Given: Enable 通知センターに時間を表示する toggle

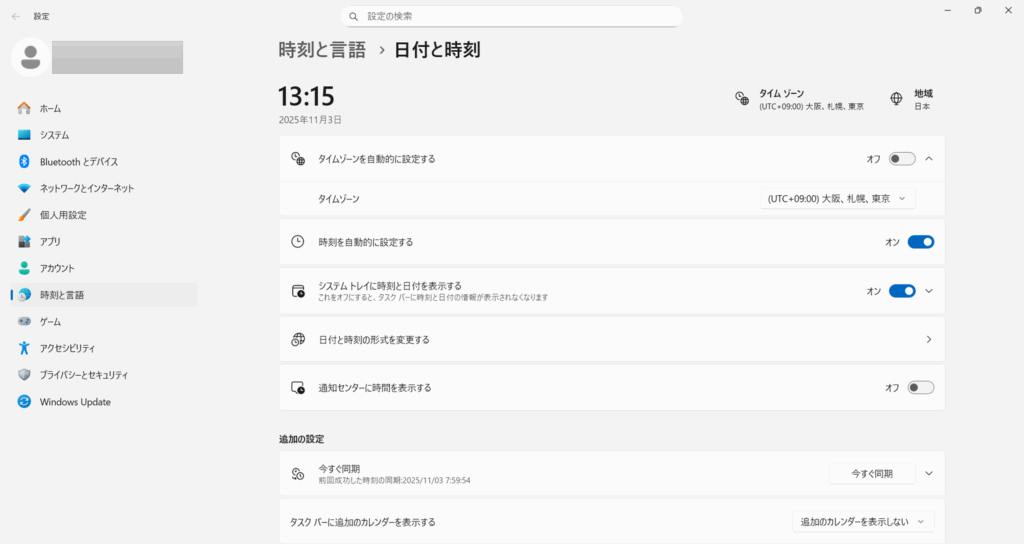Looking at the screenshot, I should coord(920,388).
